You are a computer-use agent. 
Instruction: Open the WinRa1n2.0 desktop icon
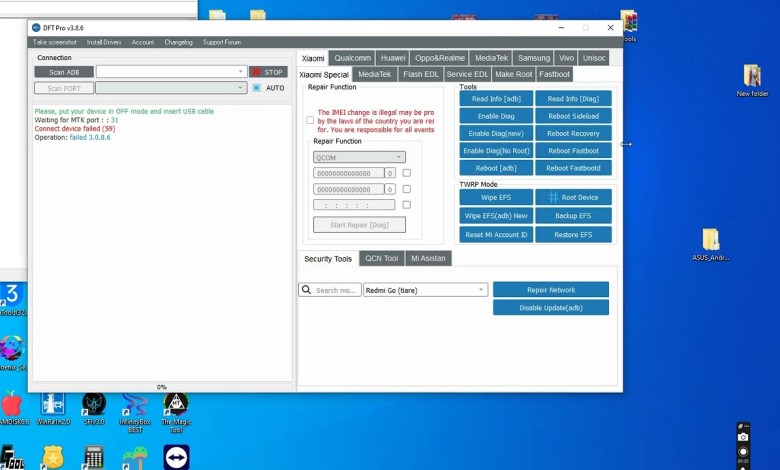[52, 406]
